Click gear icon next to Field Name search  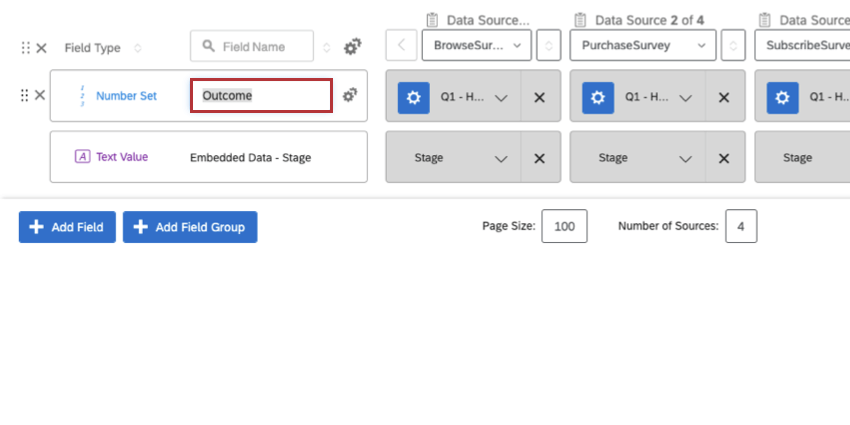[352, 47]
